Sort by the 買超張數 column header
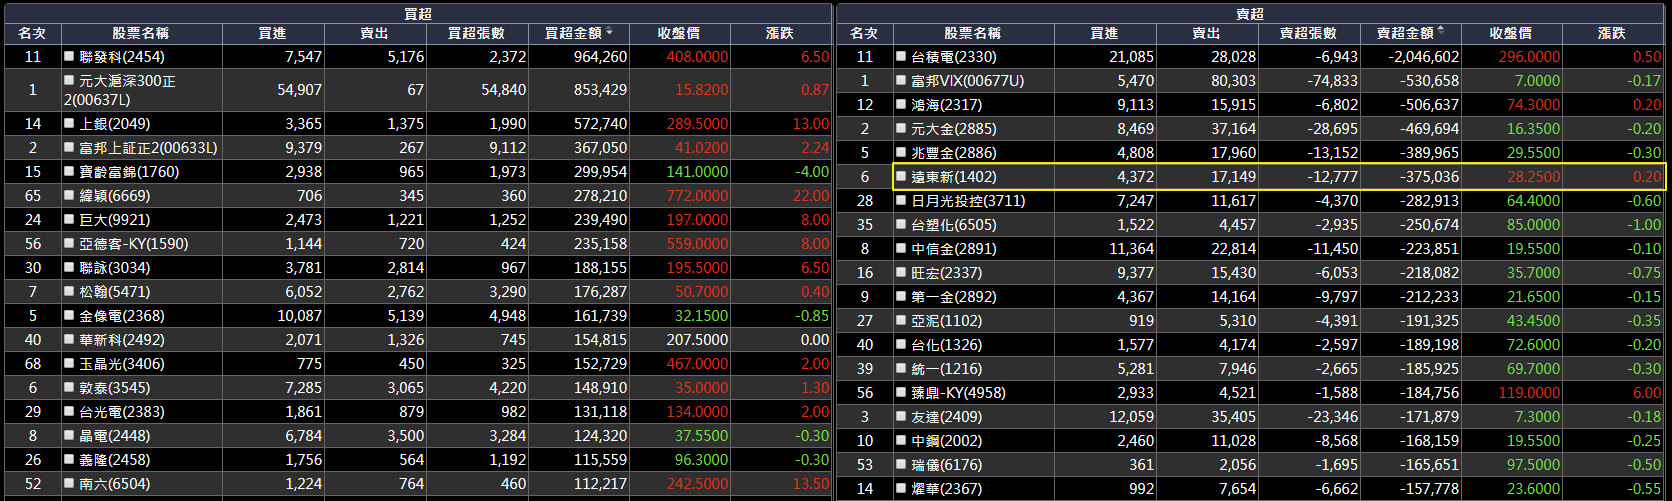 pos(476,33)
